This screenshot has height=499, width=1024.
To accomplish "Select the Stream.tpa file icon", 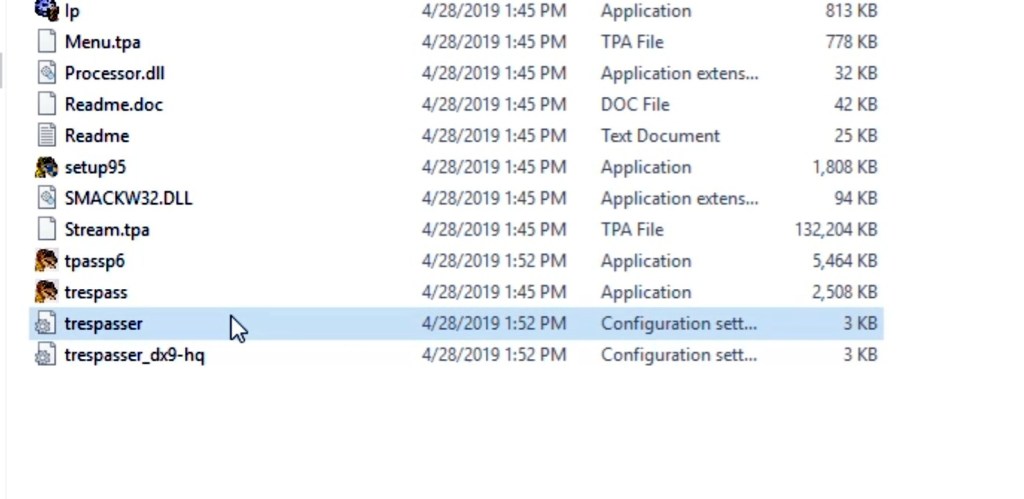I will 46,229.
